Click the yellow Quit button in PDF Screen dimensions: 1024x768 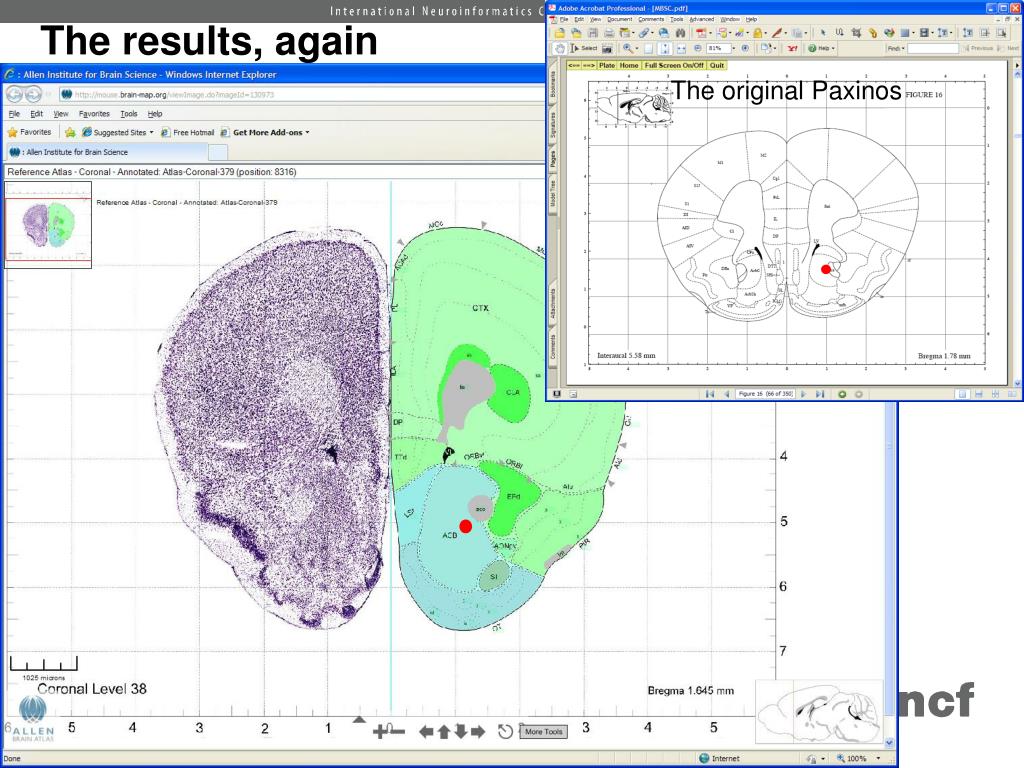pyautogui.click(x=717, y=65)
